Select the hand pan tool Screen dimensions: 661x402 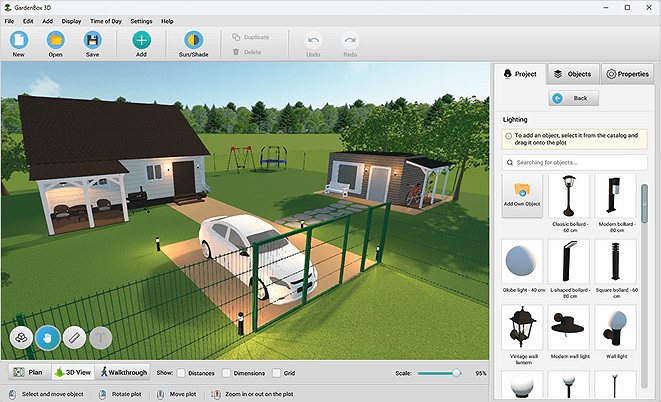click(48, 338)
